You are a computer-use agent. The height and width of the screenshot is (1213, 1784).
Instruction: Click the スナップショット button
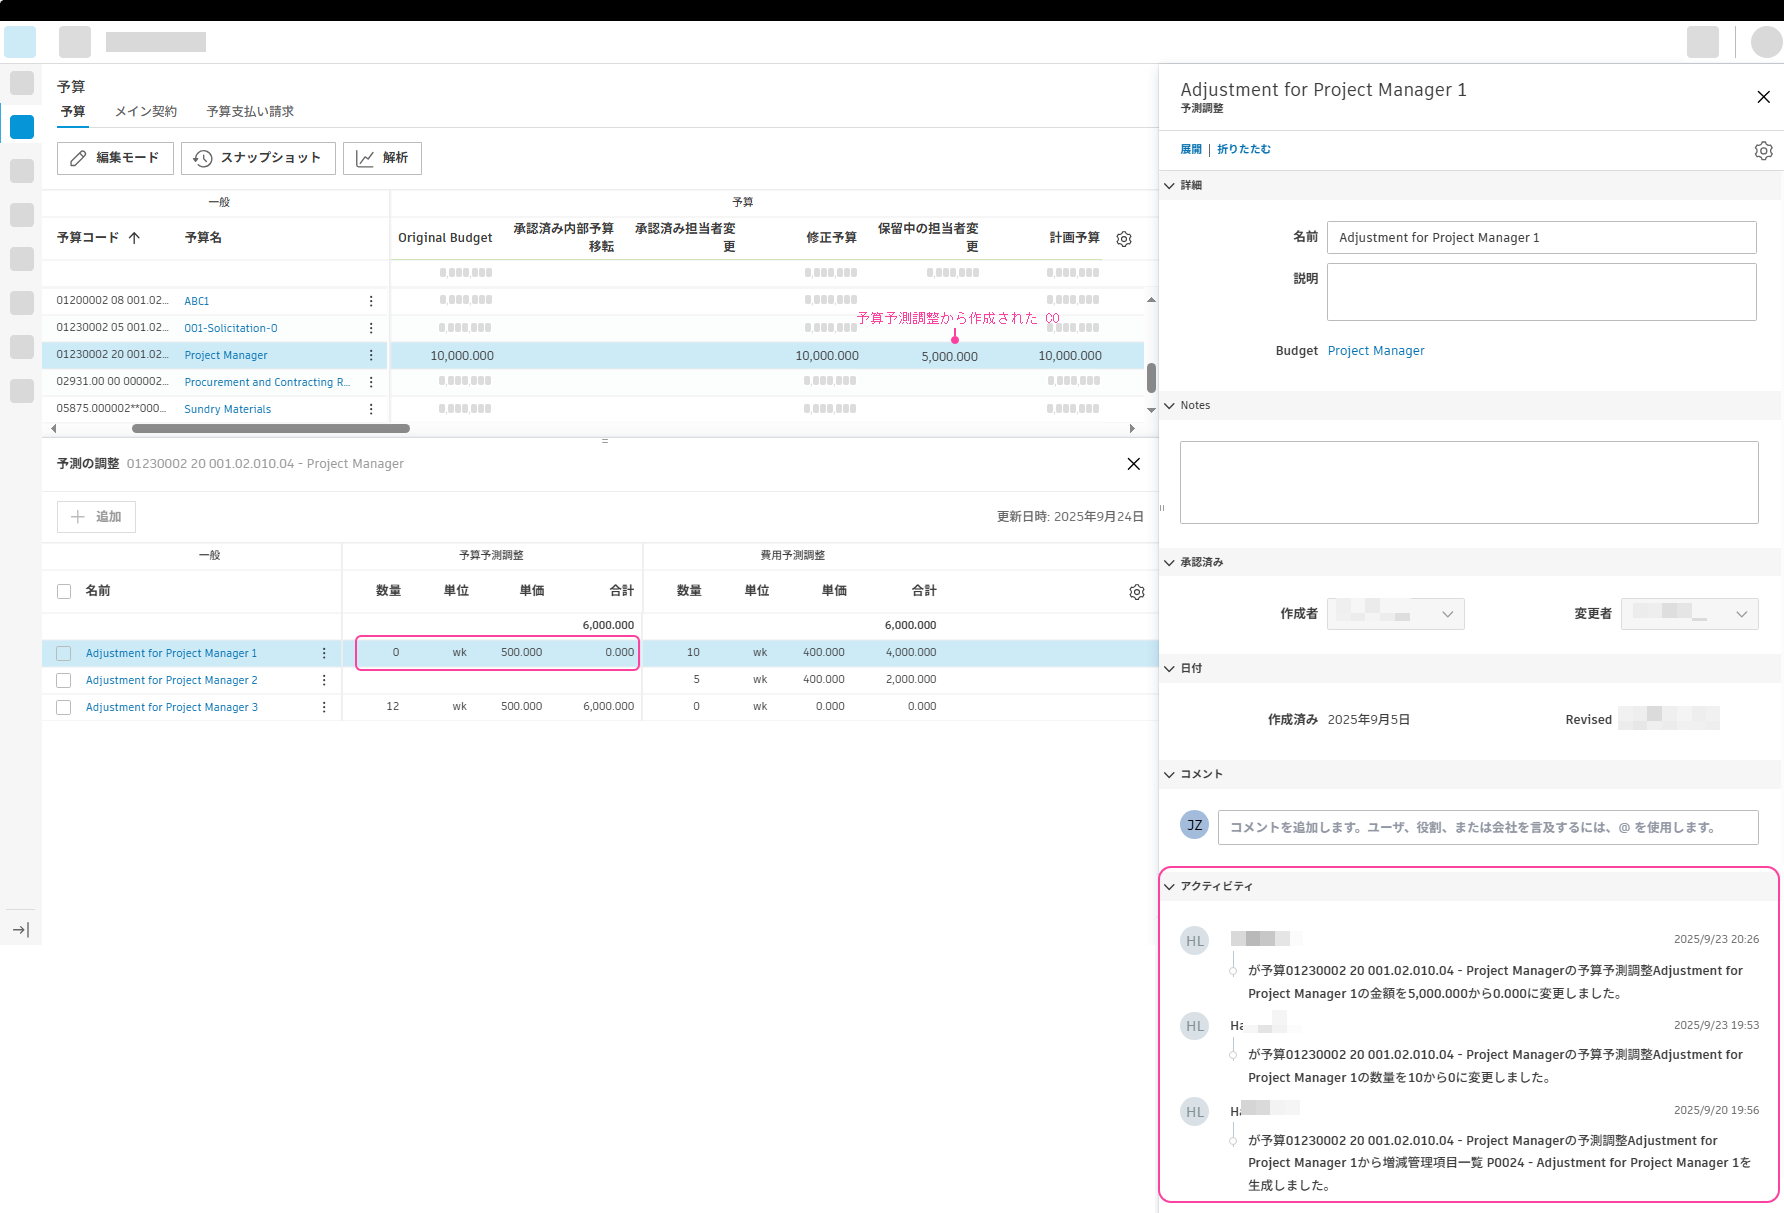point(258,158)
